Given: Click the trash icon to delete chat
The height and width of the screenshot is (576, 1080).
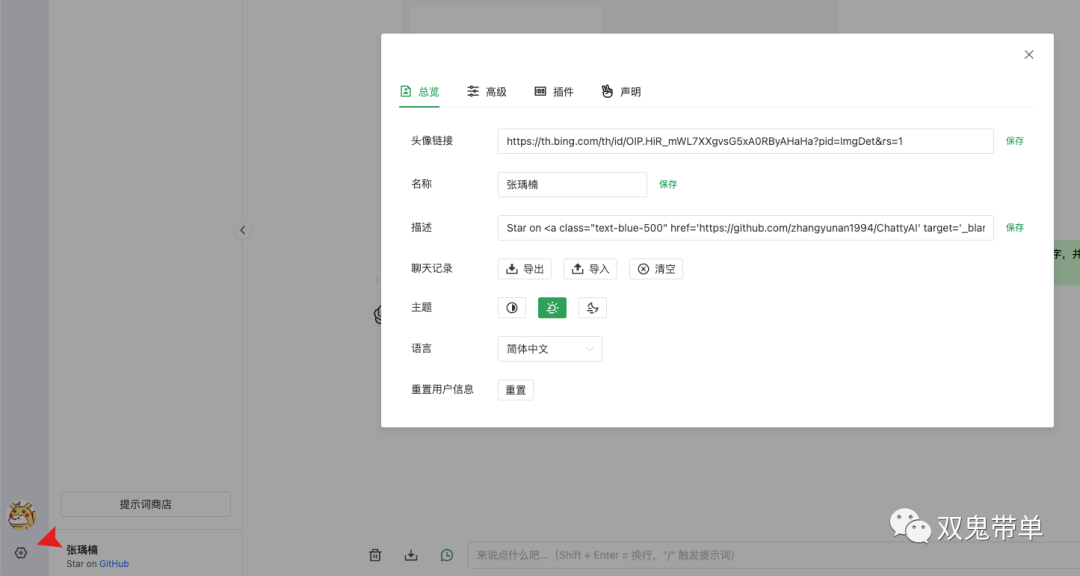Looking at the screenshot, I should point(375,555).
